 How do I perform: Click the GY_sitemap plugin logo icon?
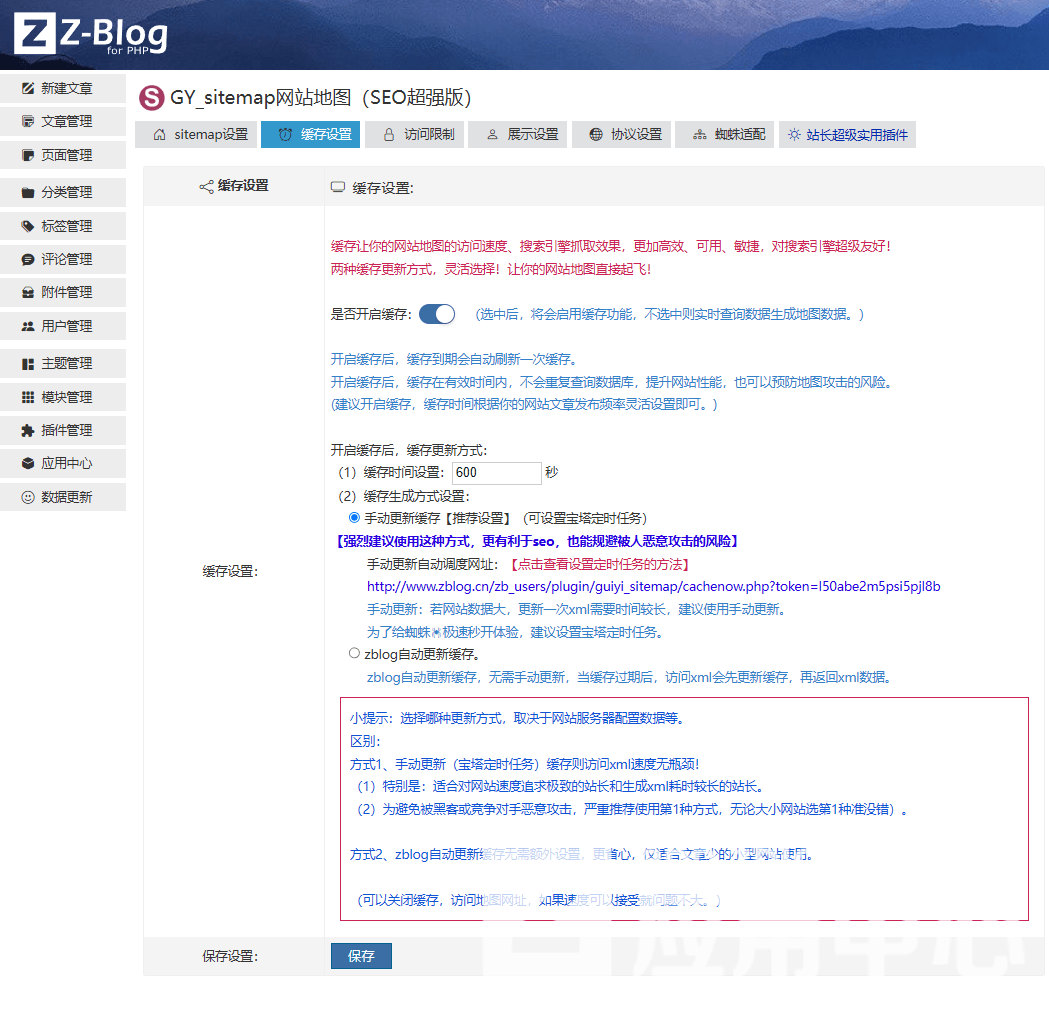(151, 98)
